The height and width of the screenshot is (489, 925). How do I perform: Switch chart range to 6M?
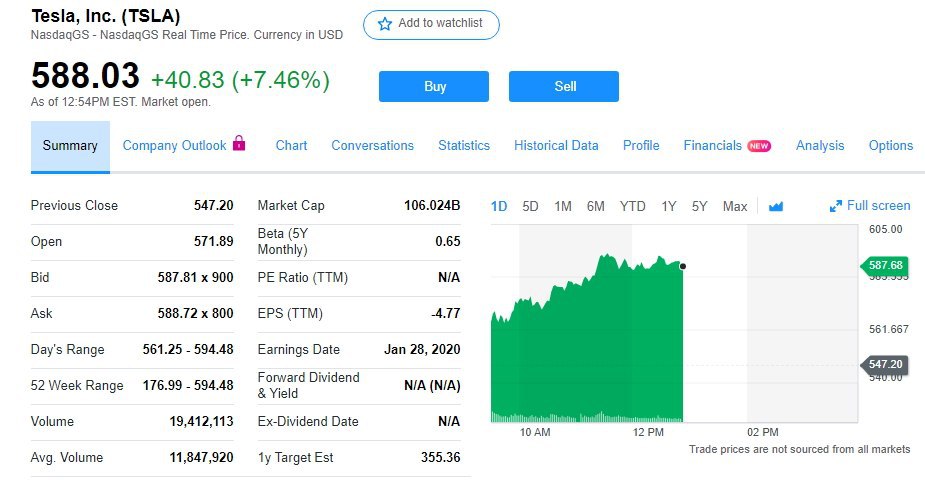pyautogui.click(x=596, y=206)
